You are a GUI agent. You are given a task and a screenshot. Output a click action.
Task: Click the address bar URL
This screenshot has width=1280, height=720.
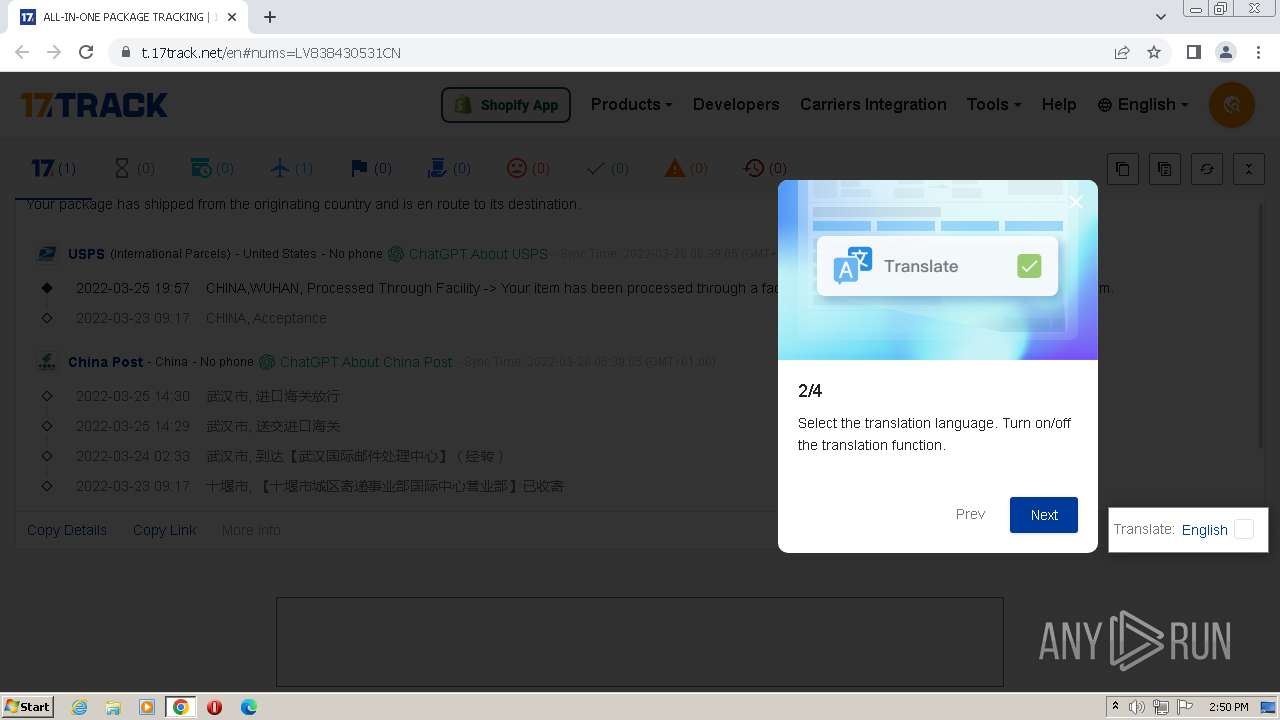271,53
